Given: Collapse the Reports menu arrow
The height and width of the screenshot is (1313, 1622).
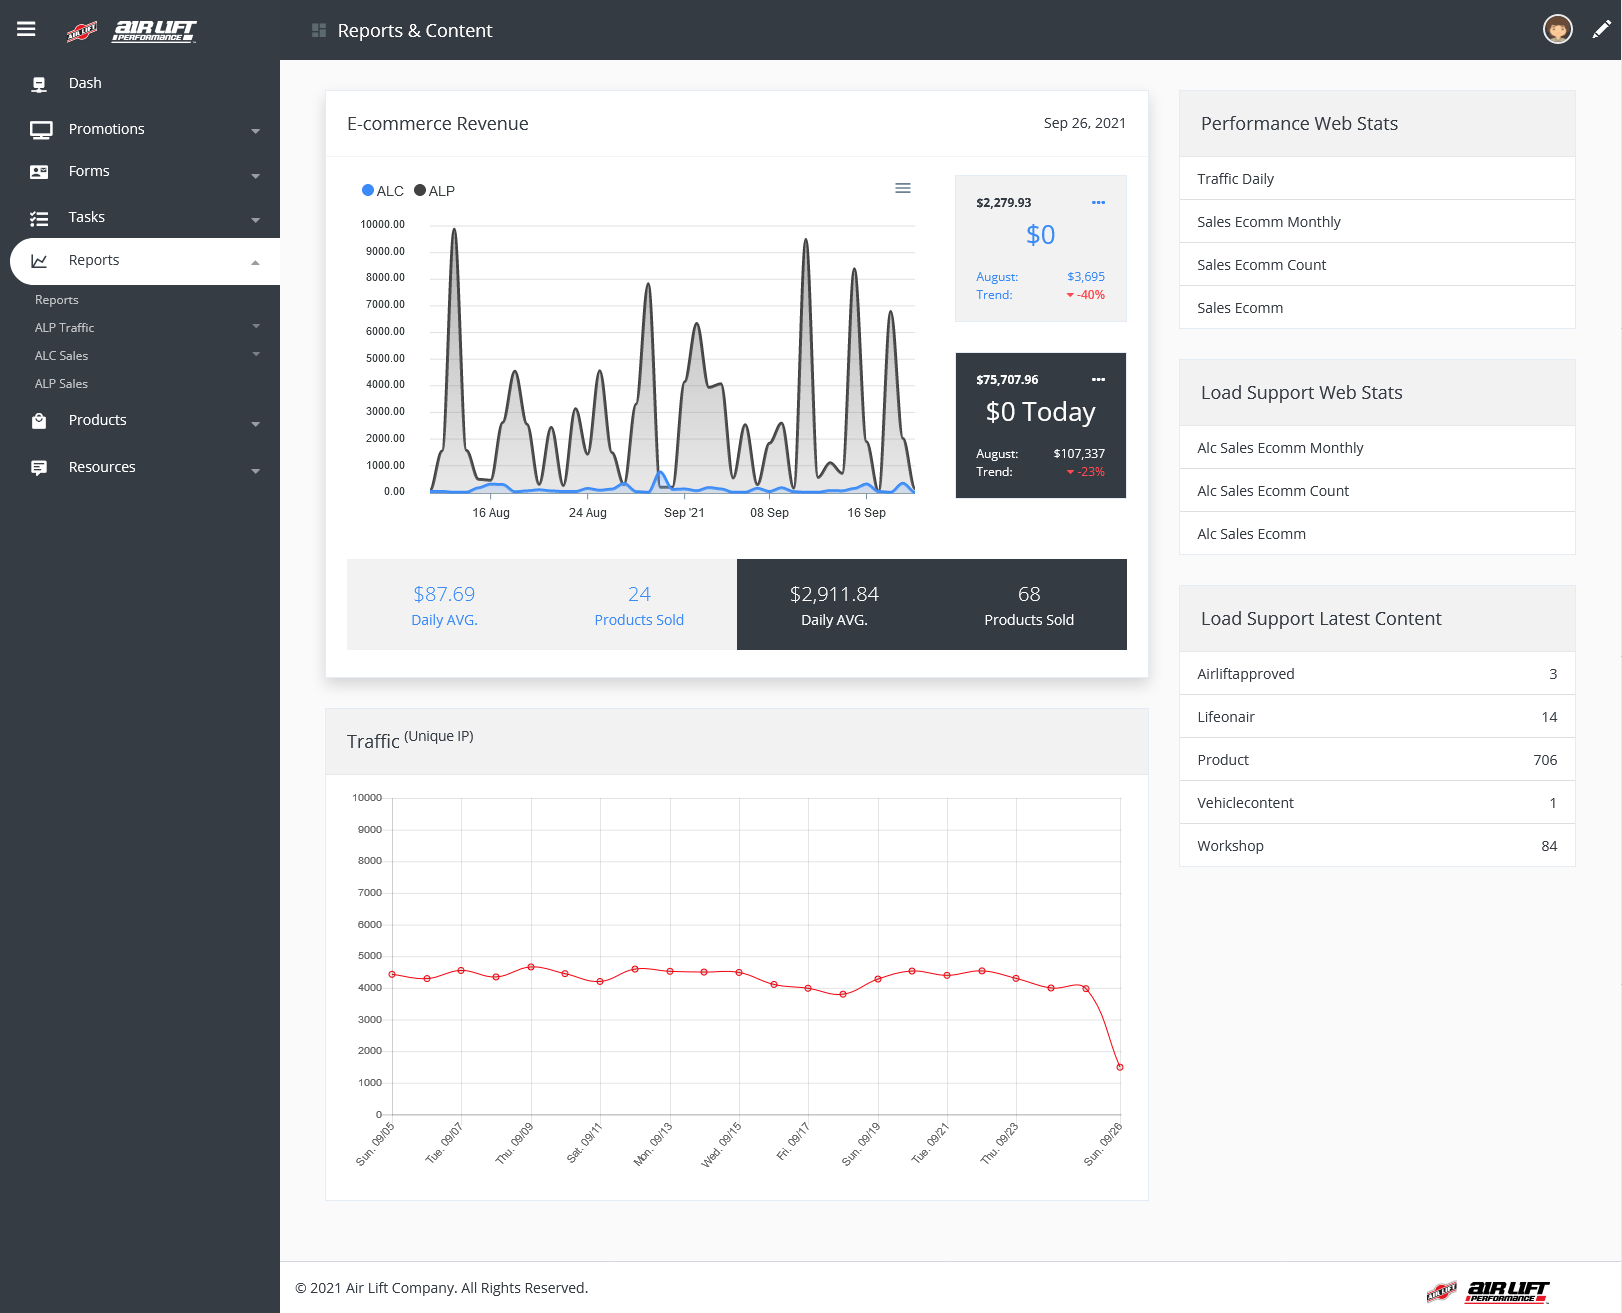Looking at the screenshot, I should point(255,263).
